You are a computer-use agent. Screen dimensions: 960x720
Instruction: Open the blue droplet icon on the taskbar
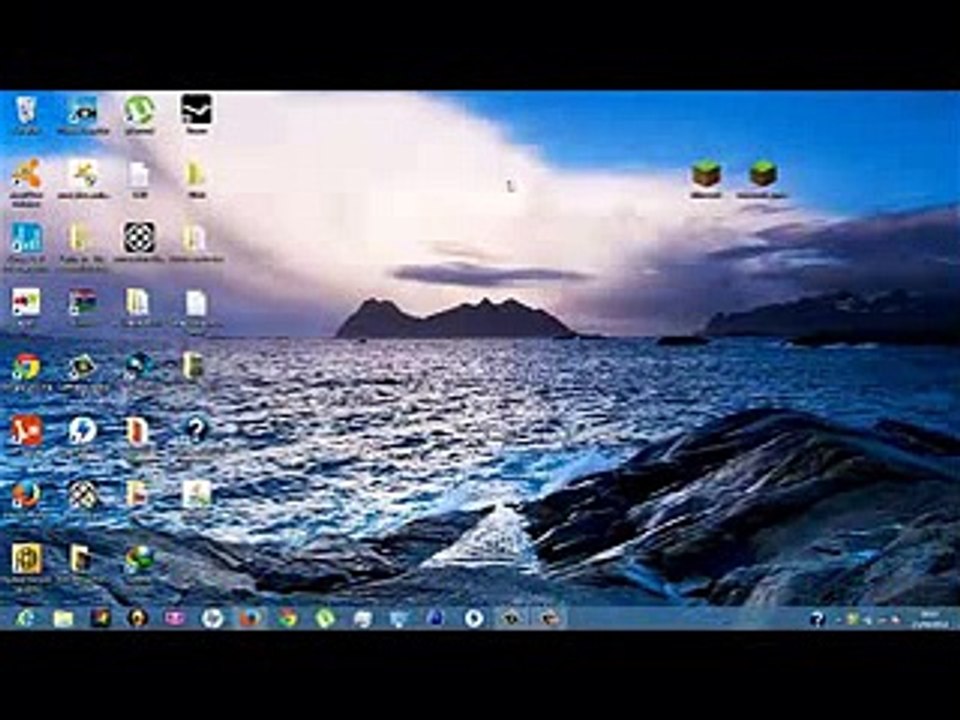click(436, 618)
